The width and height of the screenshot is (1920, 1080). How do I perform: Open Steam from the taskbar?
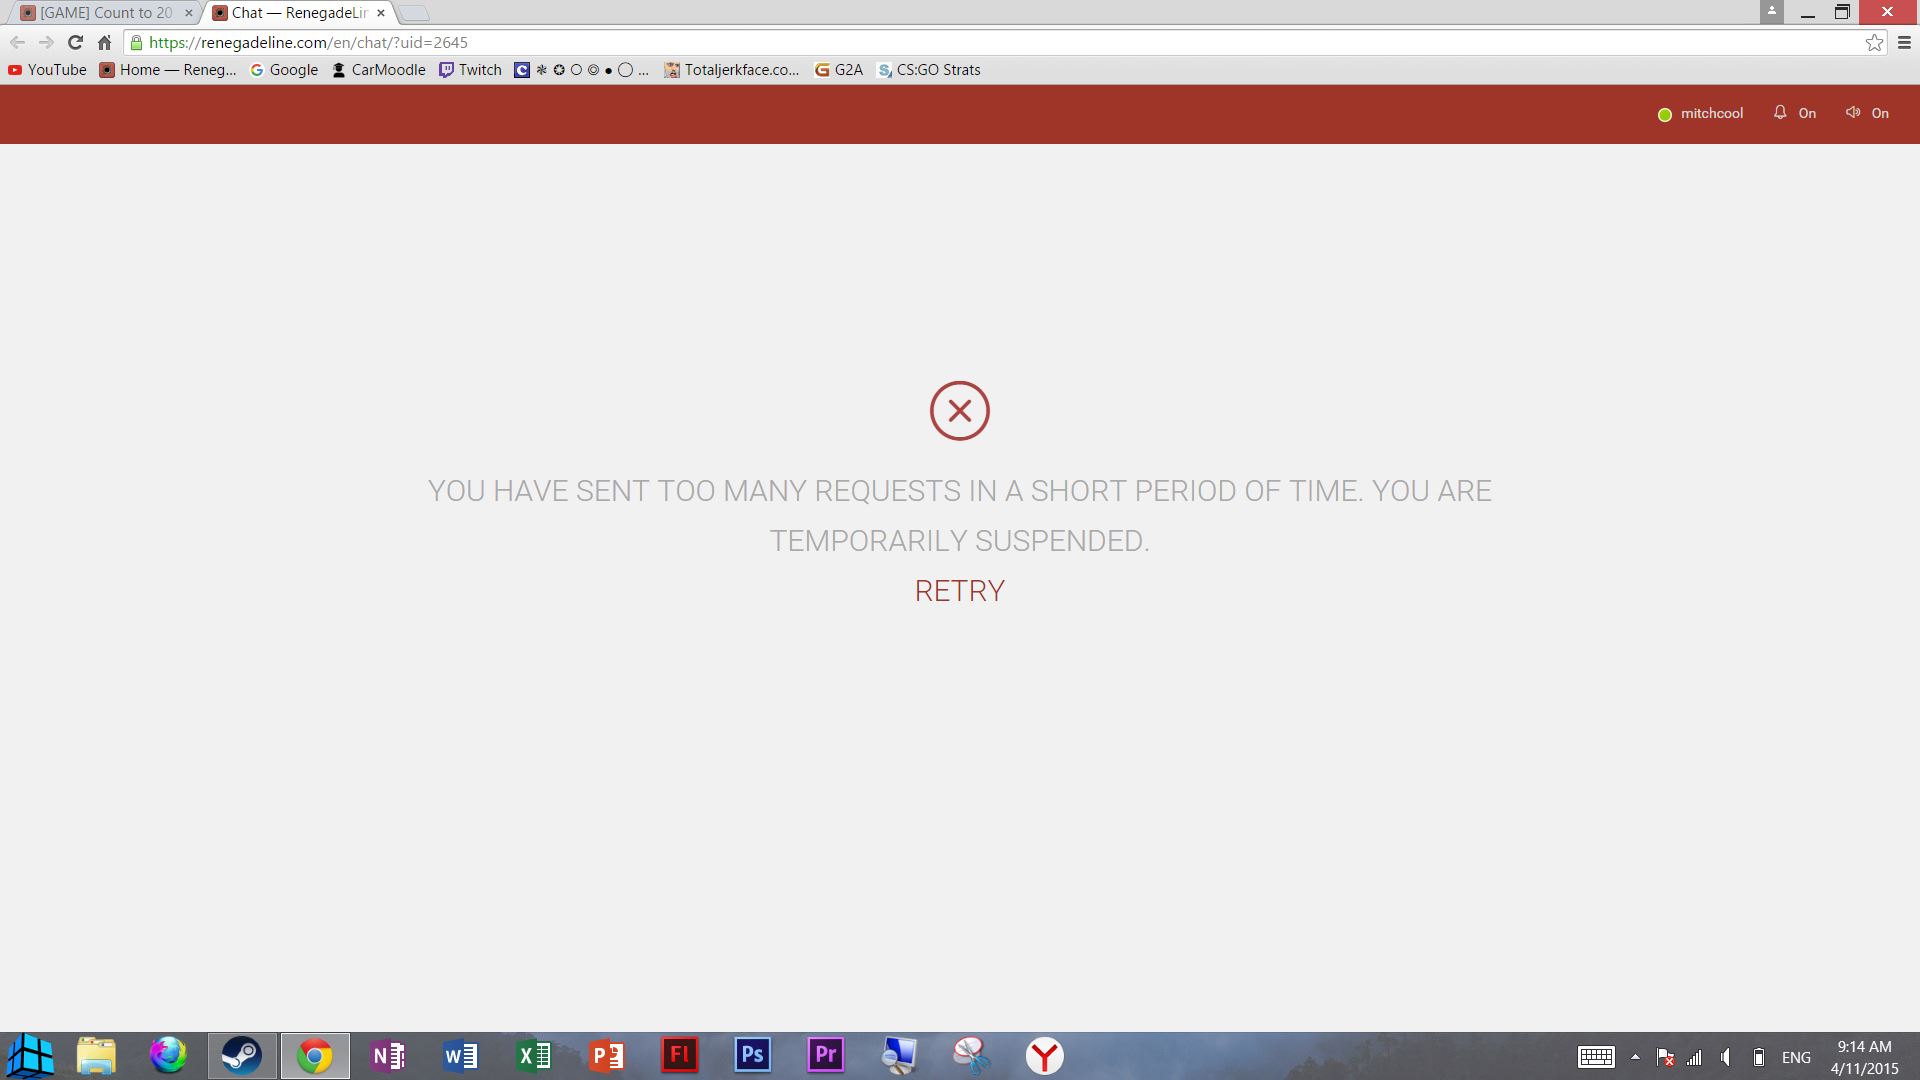(x=241, y=1056)
